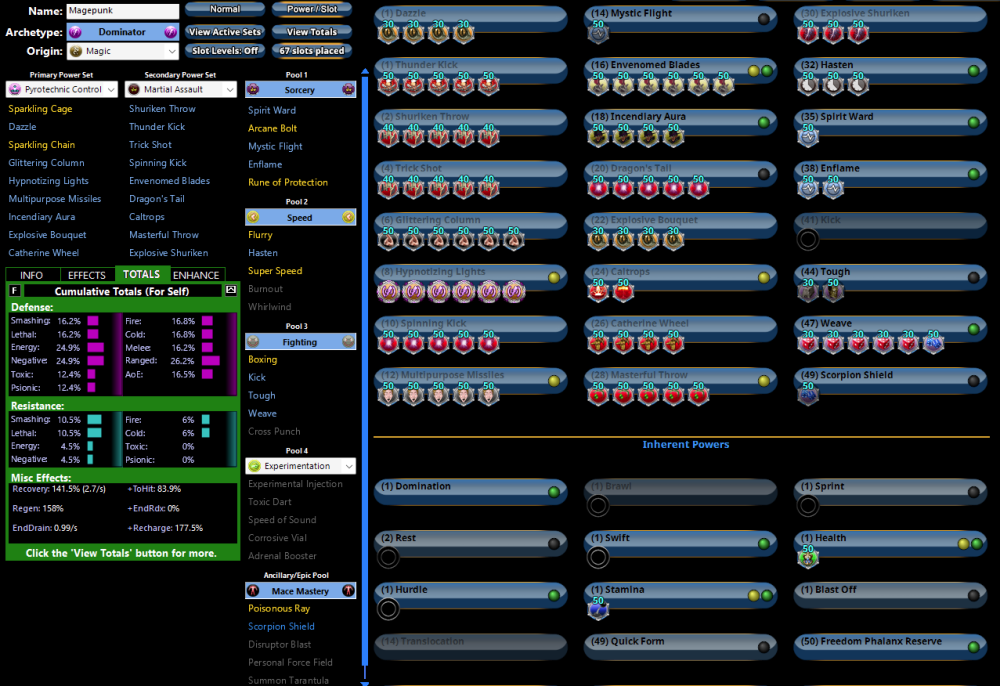1000x686 pixels.
Task: Open the ENHANCE tab
Action: pos(196,275)
